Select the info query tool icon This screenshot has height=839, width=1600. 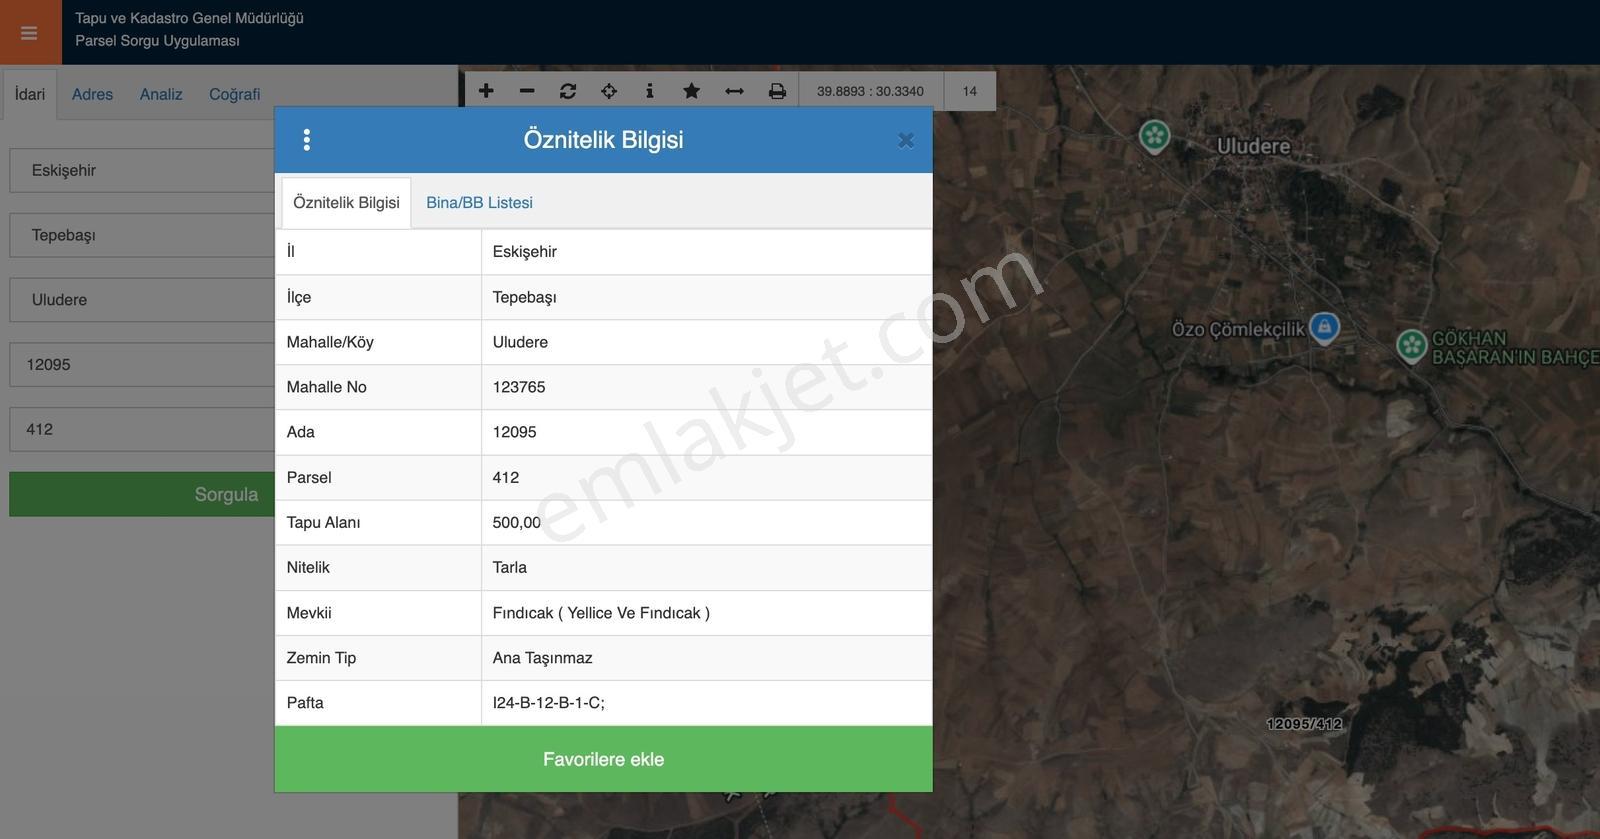tap(650, 91)
